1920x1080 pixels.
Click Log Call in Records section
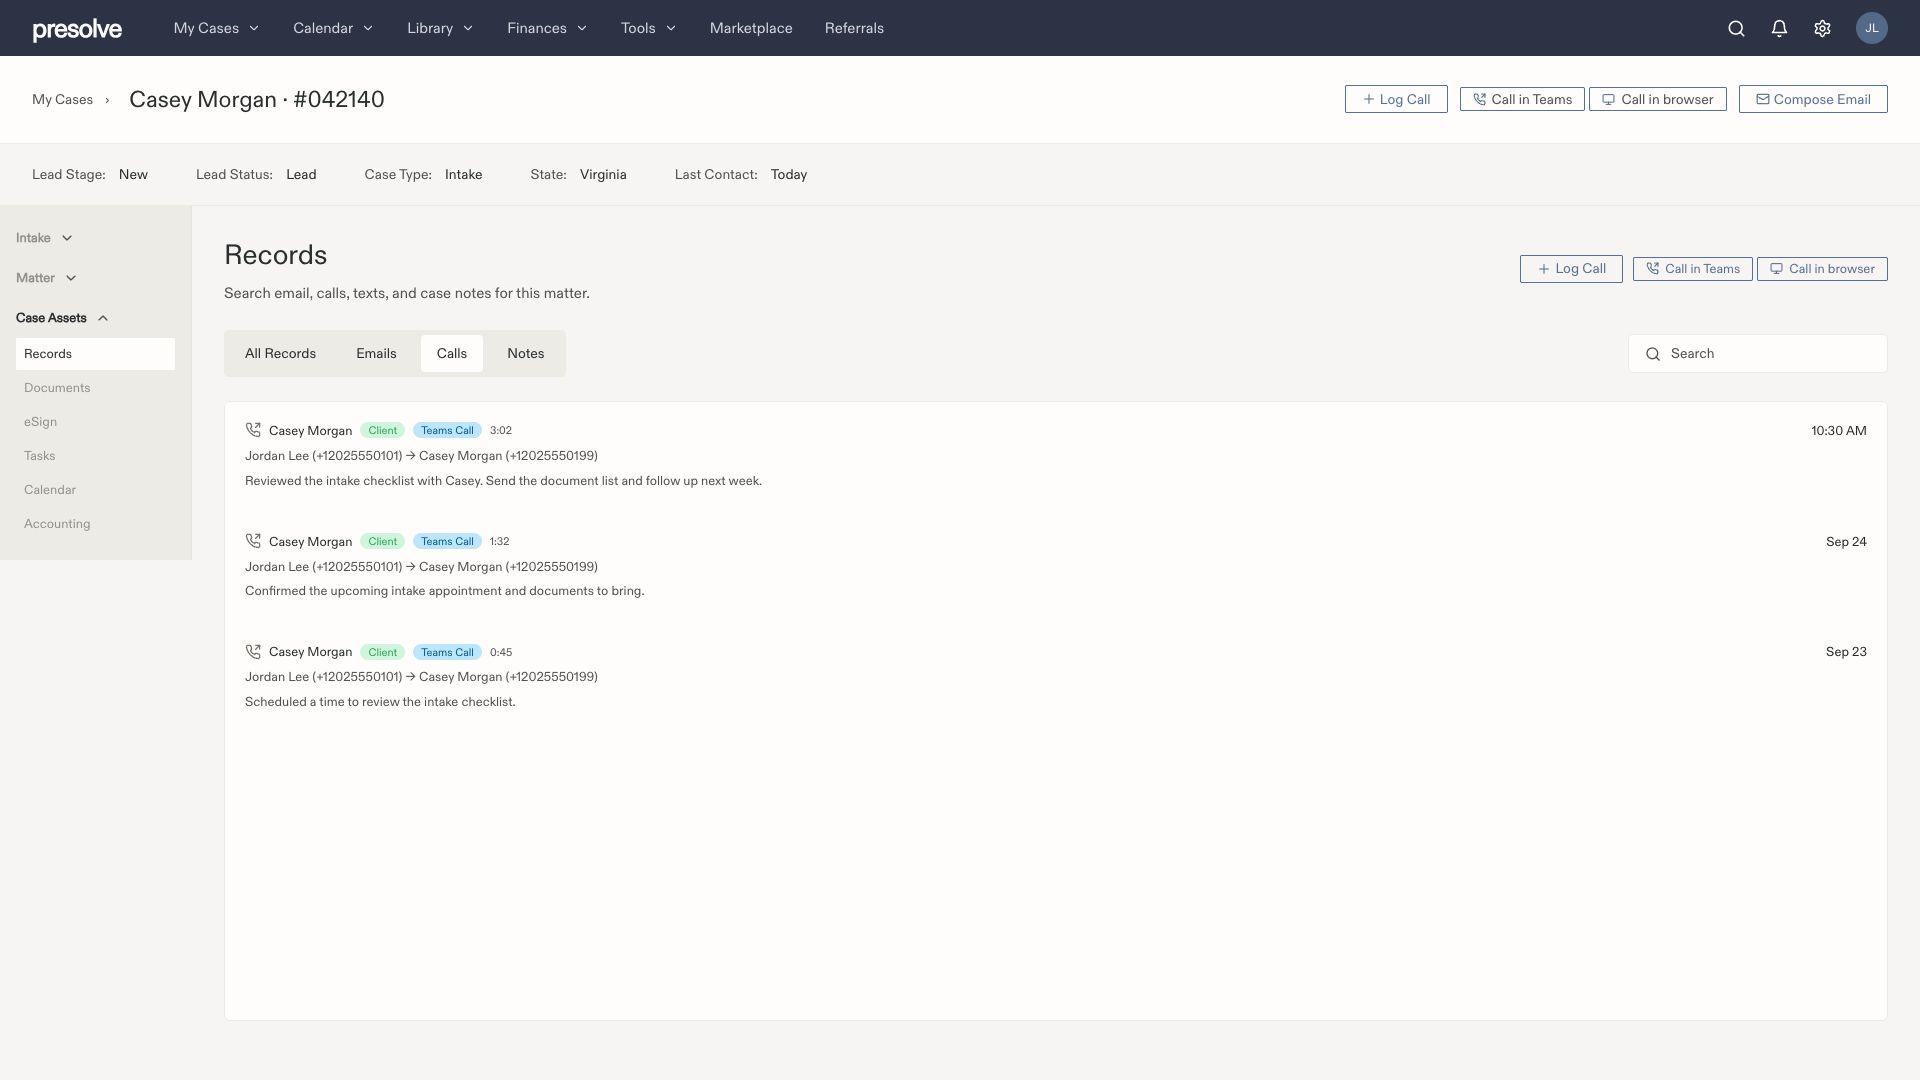click(1571, 269)
